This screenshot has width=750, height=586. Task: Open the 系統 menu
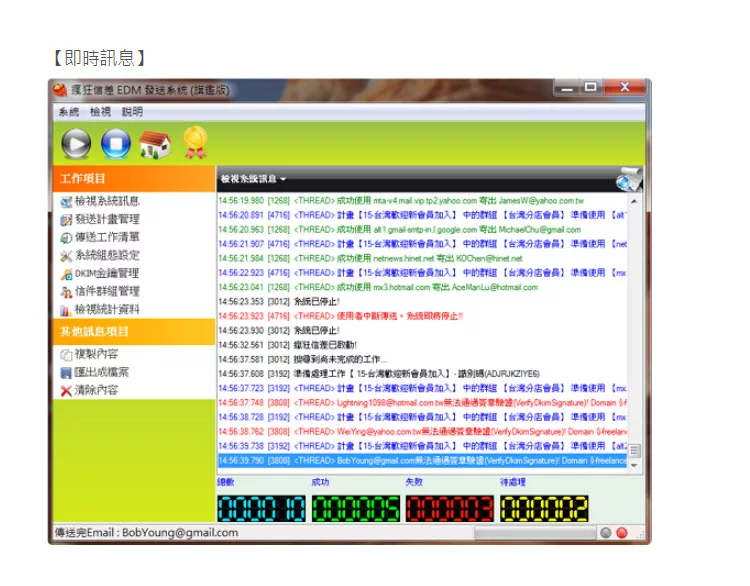[x=68, y=112]
